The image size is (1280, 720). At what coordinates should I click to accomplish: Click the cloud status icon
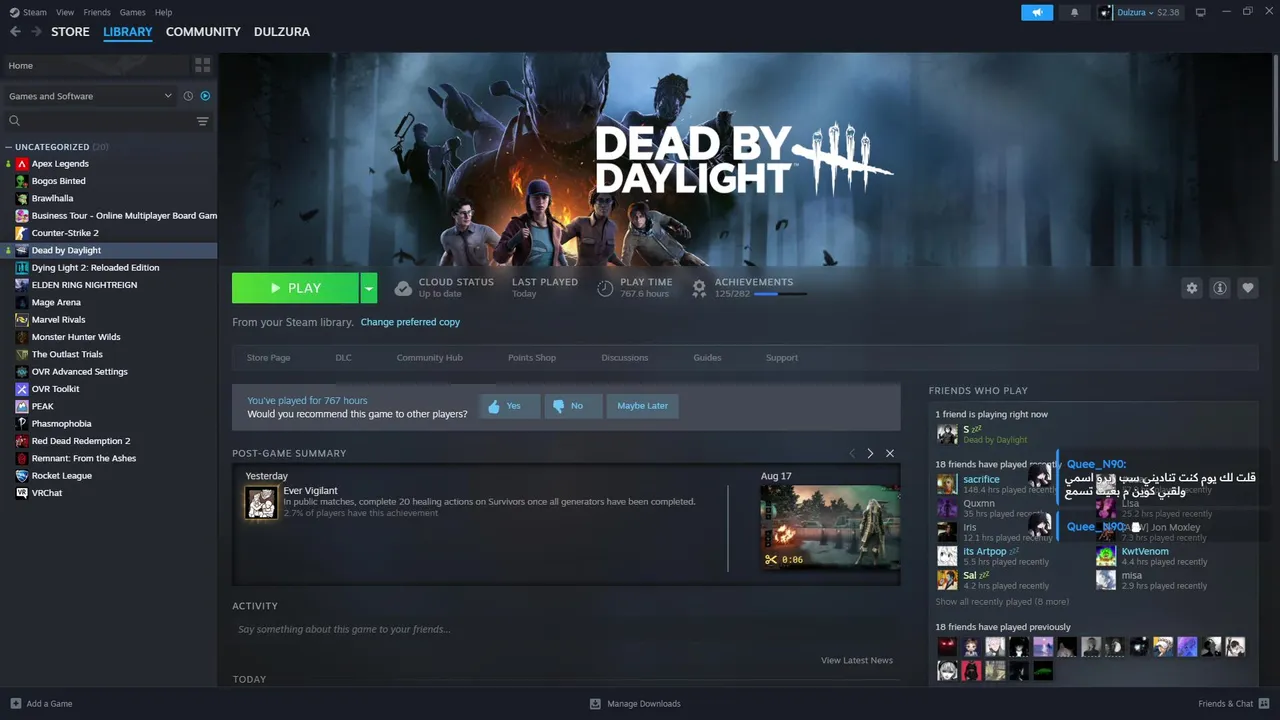click(x=403, y=288)
